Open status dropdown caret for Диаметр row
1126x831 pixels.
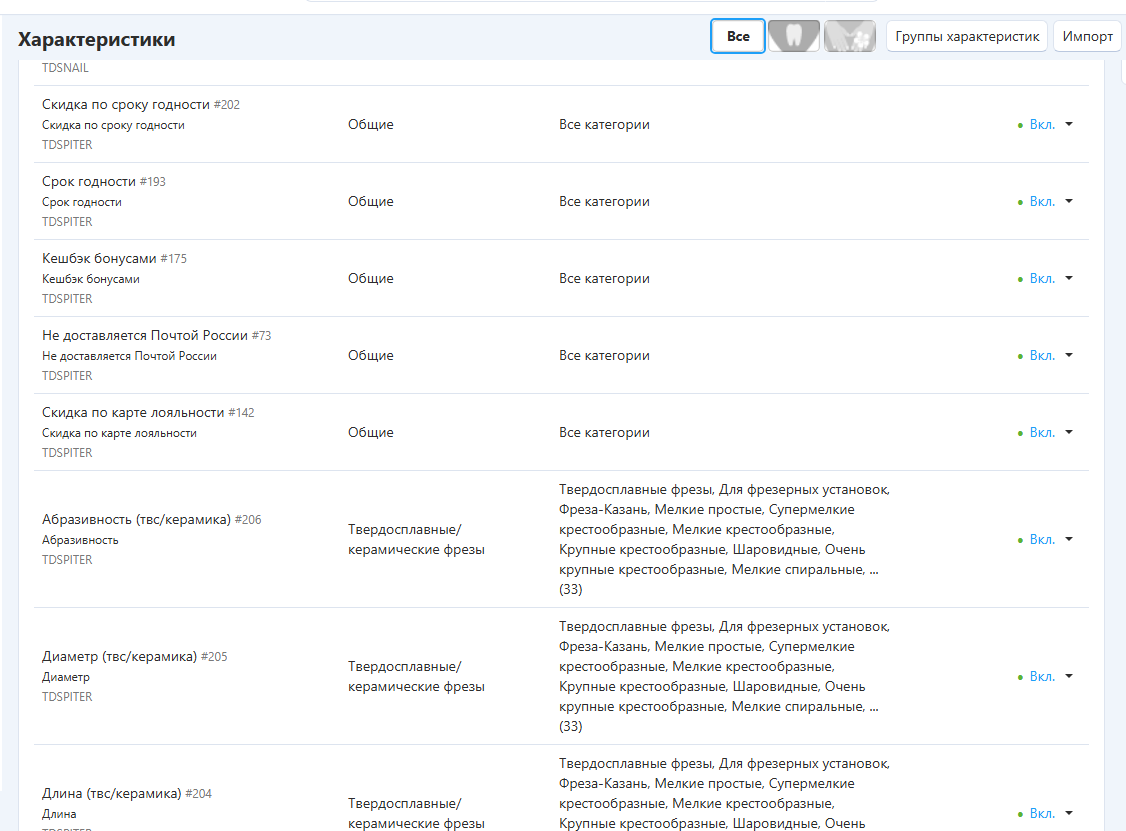1069,677
